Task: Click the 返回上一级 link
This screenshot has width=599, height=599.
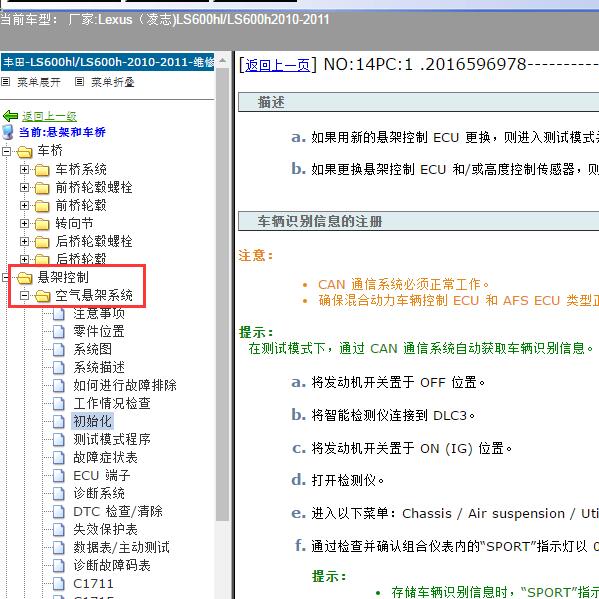Action: click(49, 116)
